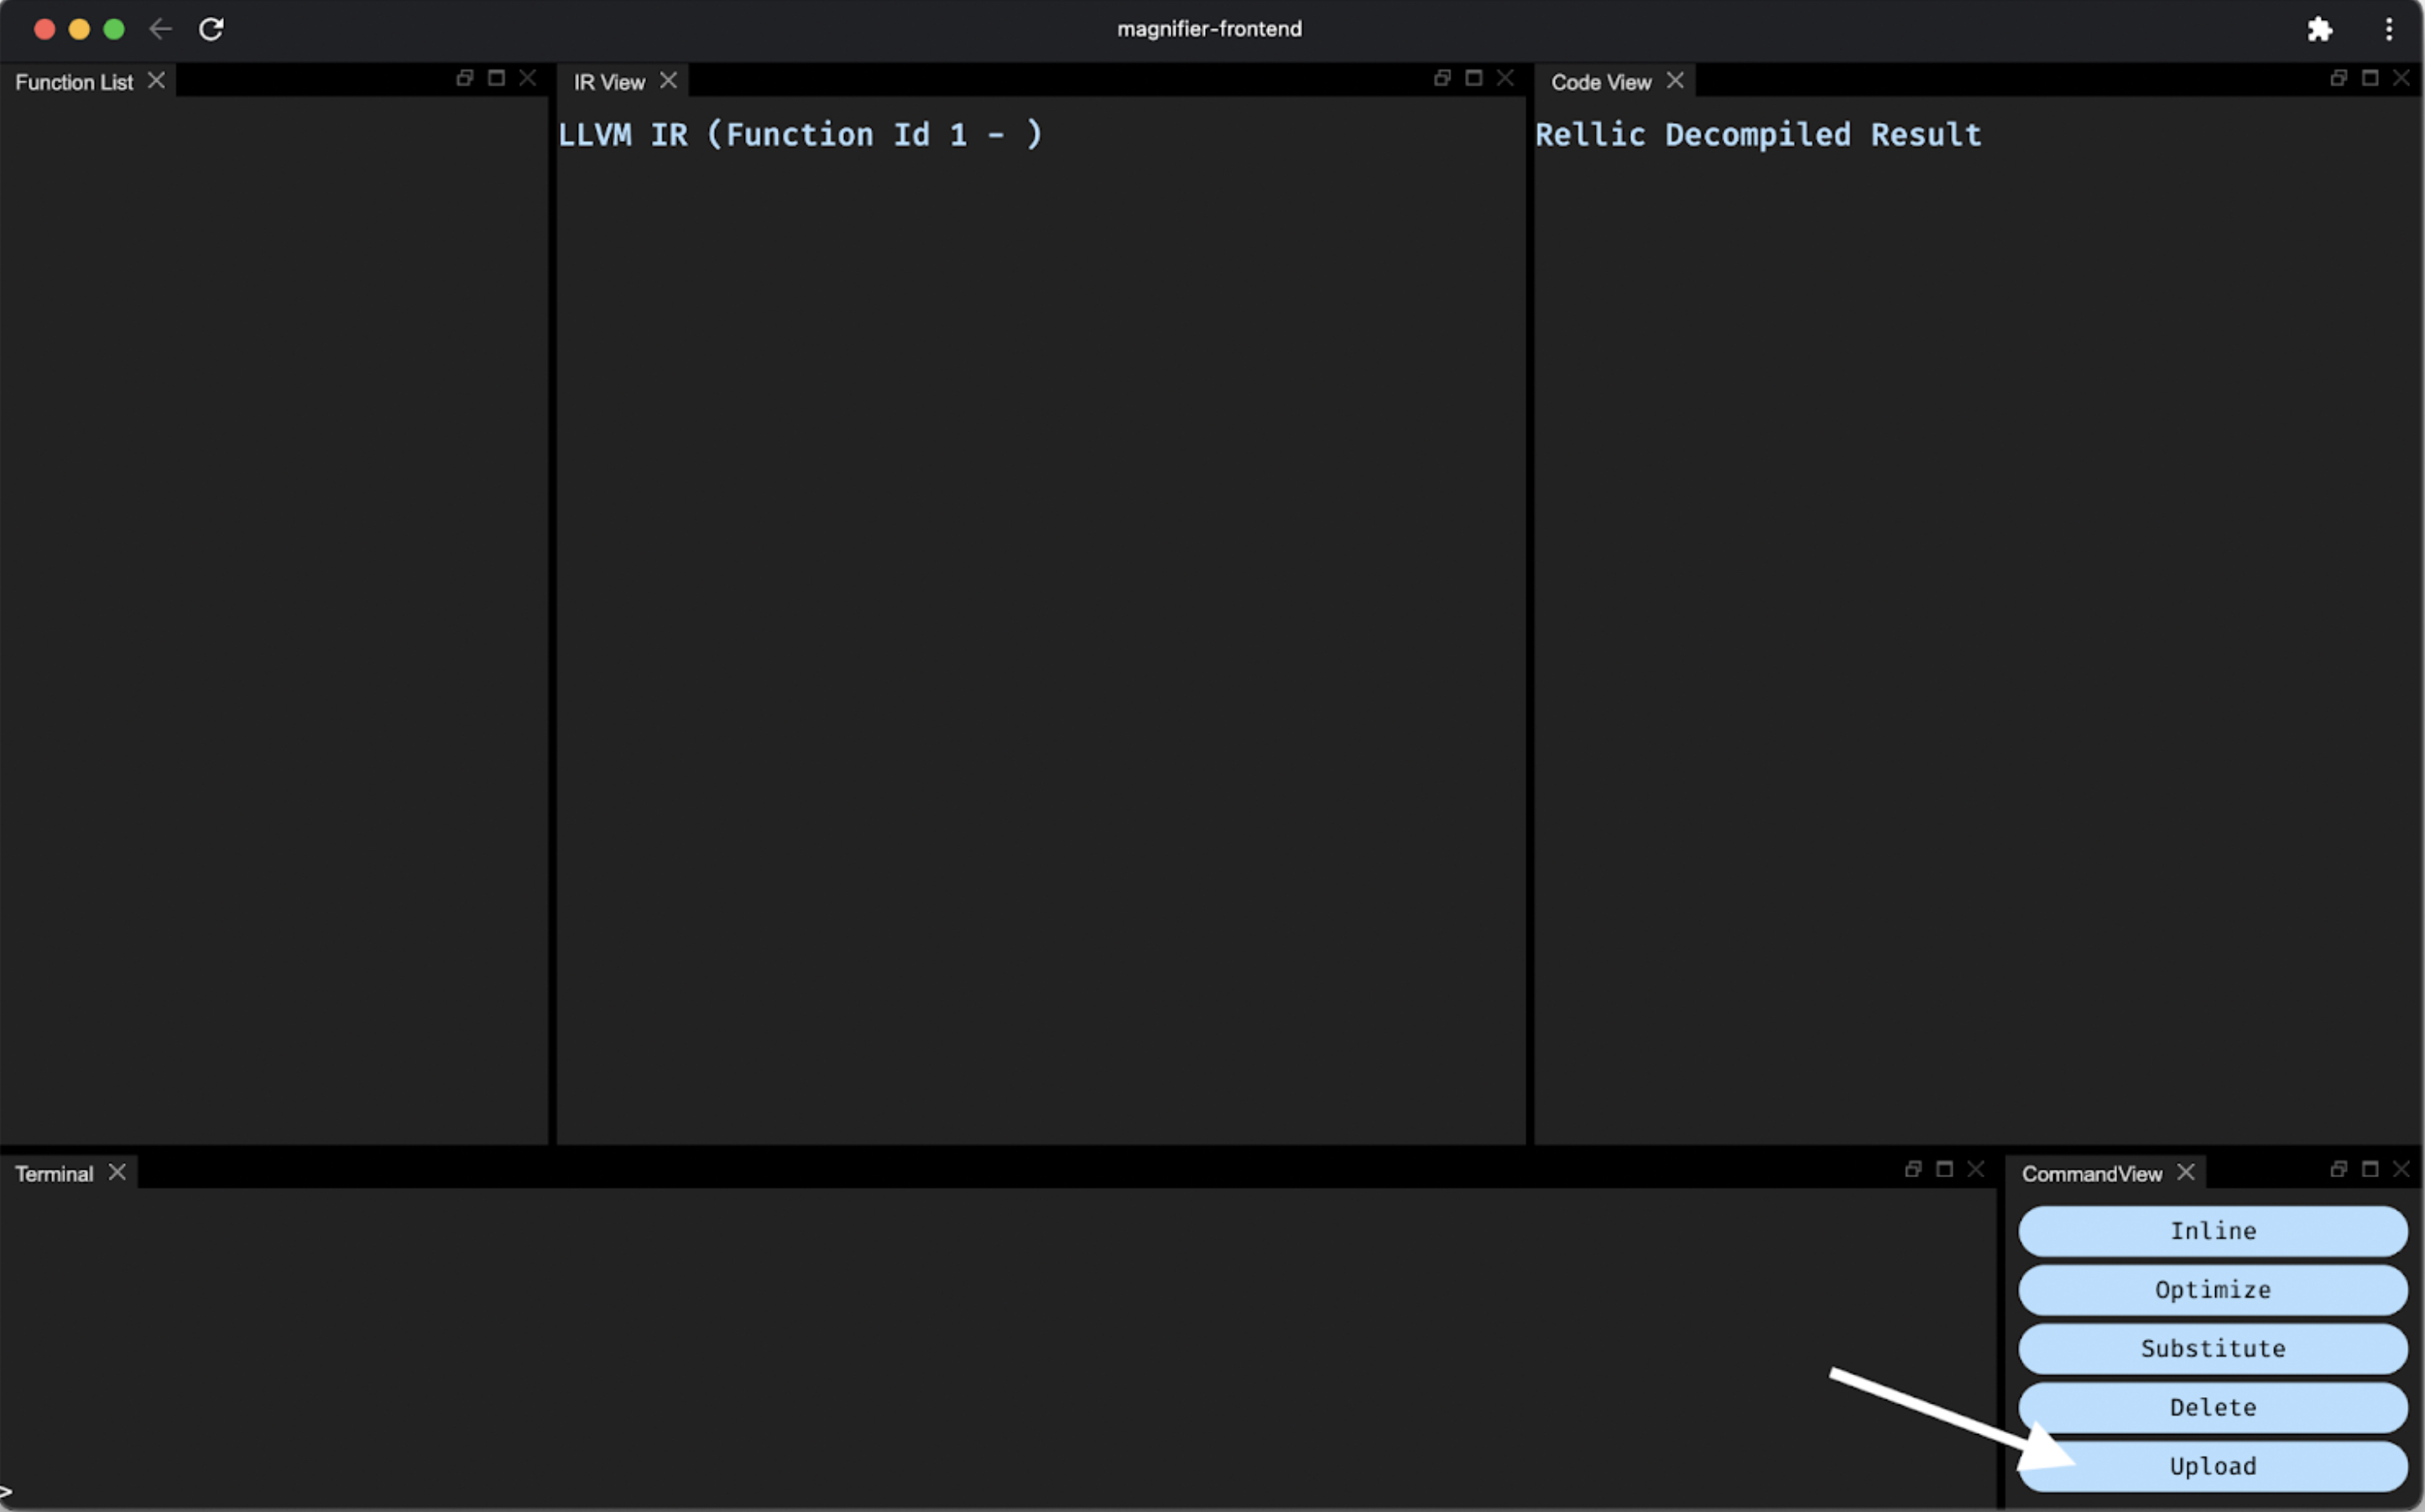Select the CommandView tab
The image size is (2425, 1512).
2091,1174
